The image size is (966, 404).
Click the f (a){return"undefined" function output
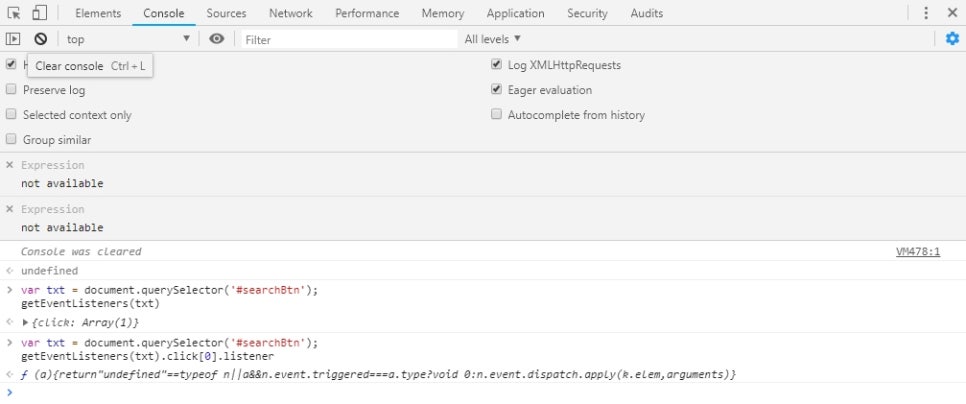[378, 374]
